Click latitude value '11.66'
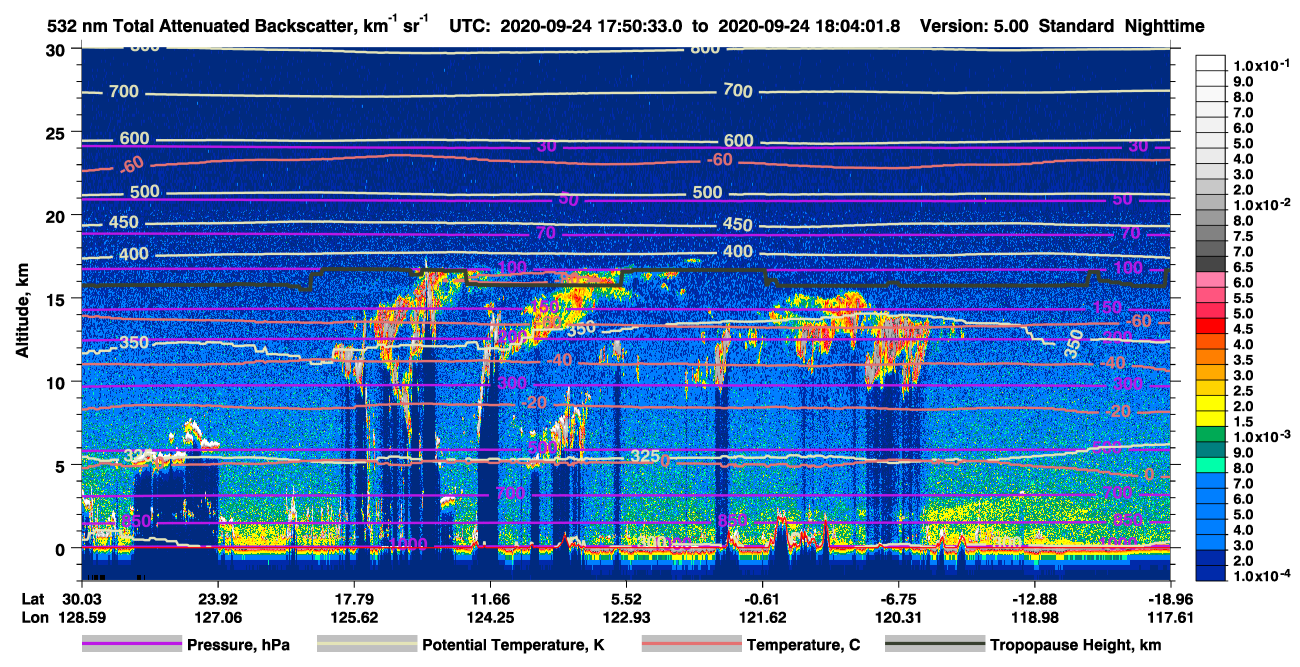 (x=490, y=601)
